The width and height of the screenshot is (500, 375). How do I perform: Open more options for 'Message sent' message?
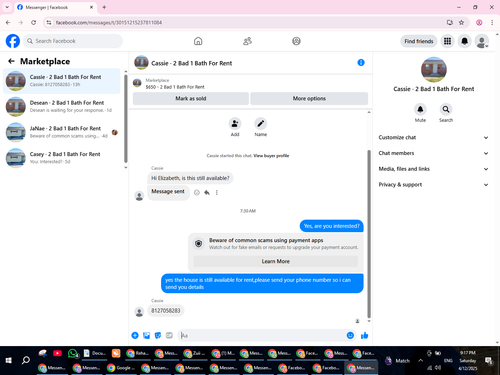pos(217,192)
